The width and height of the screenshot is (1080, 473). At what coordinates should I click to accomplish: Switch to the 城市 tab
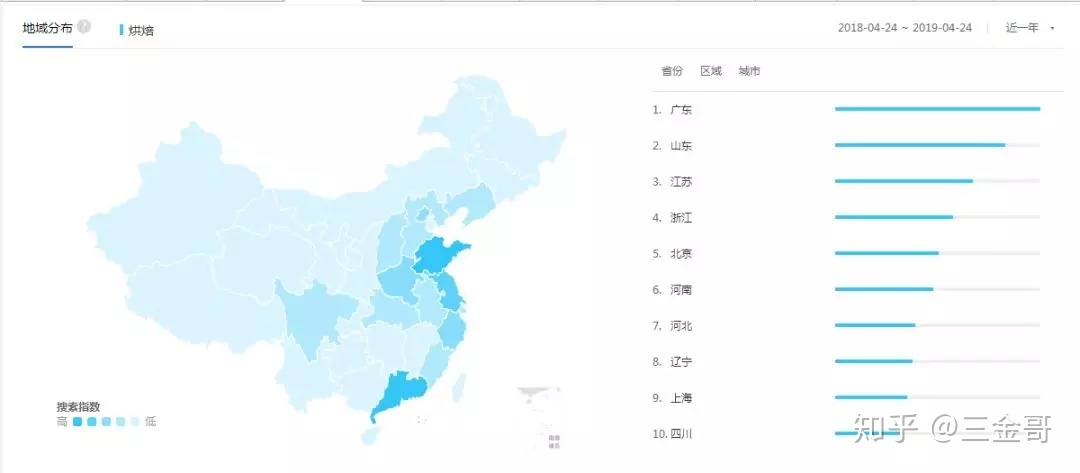749,71
